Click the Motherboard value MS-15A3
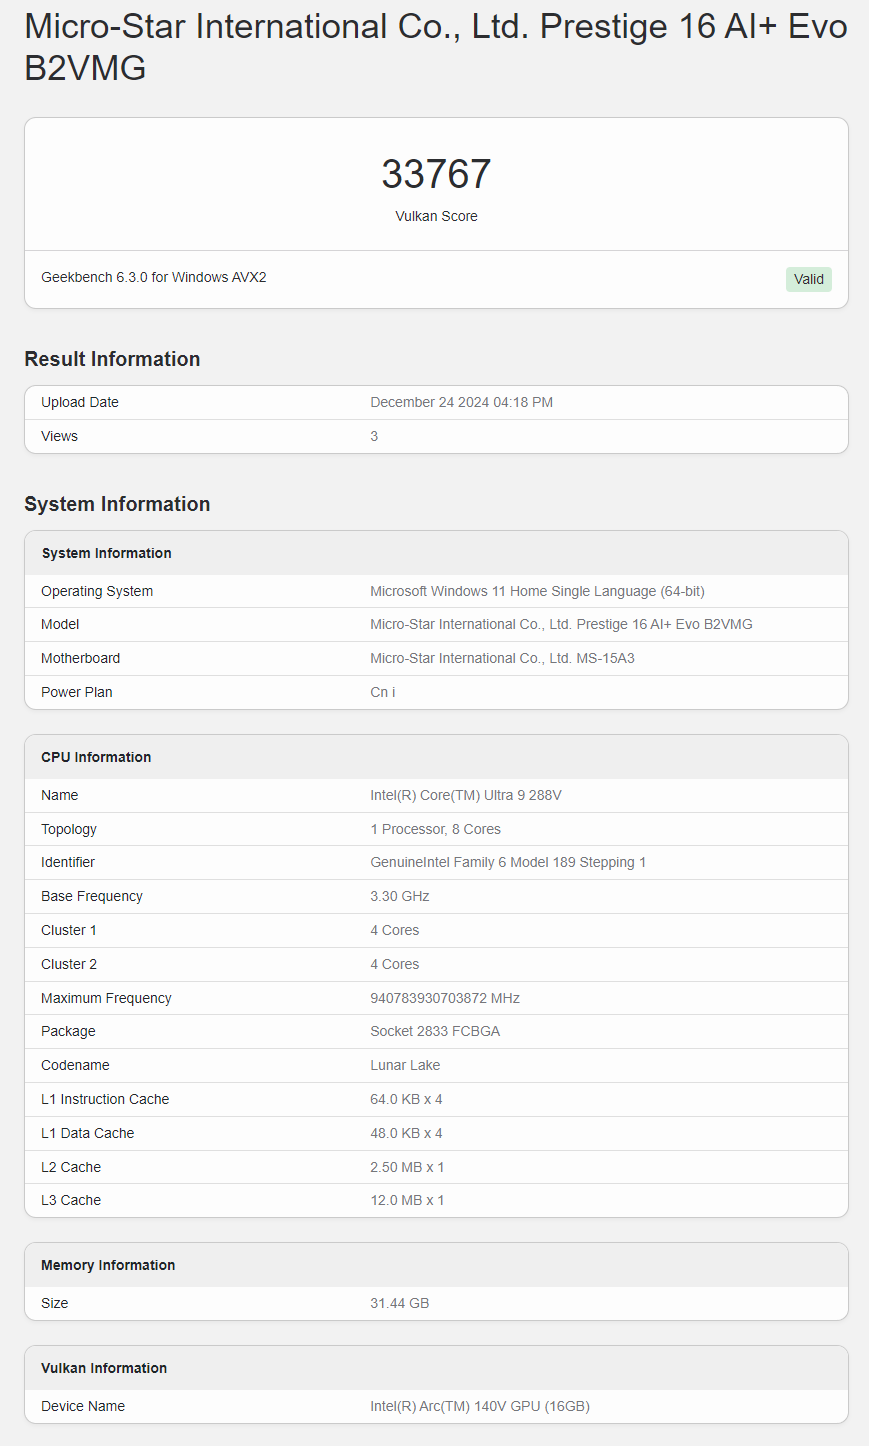869x1446 pixels. click(502, 658)
